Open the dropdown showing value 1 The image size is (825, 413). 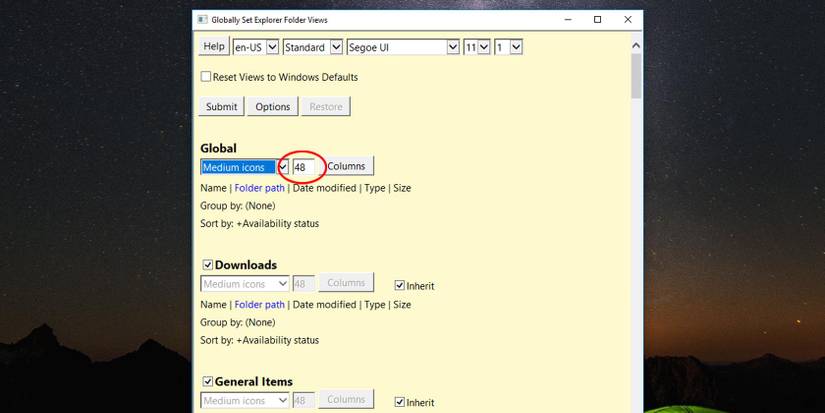508,47
